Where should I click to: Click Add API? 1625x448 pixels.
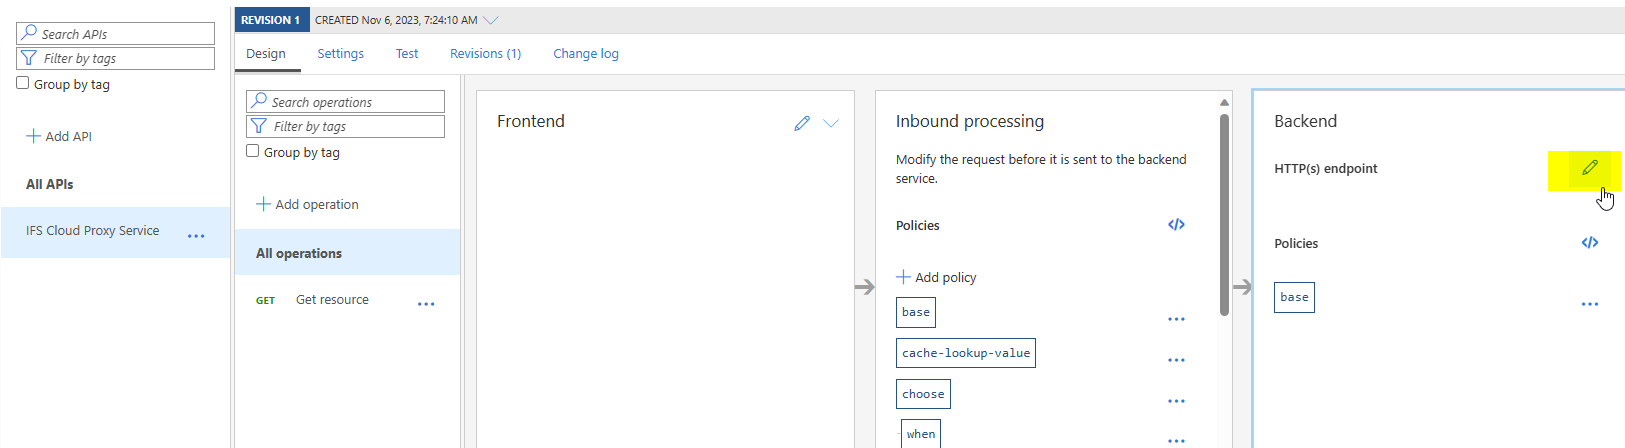pyautogui.click(x=59, y=136)
